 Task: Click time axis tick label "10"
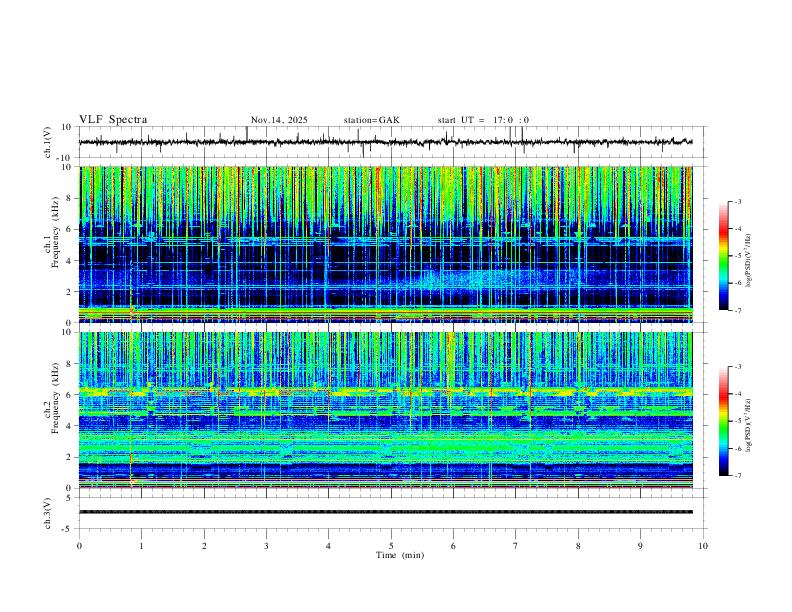[703, 546]
